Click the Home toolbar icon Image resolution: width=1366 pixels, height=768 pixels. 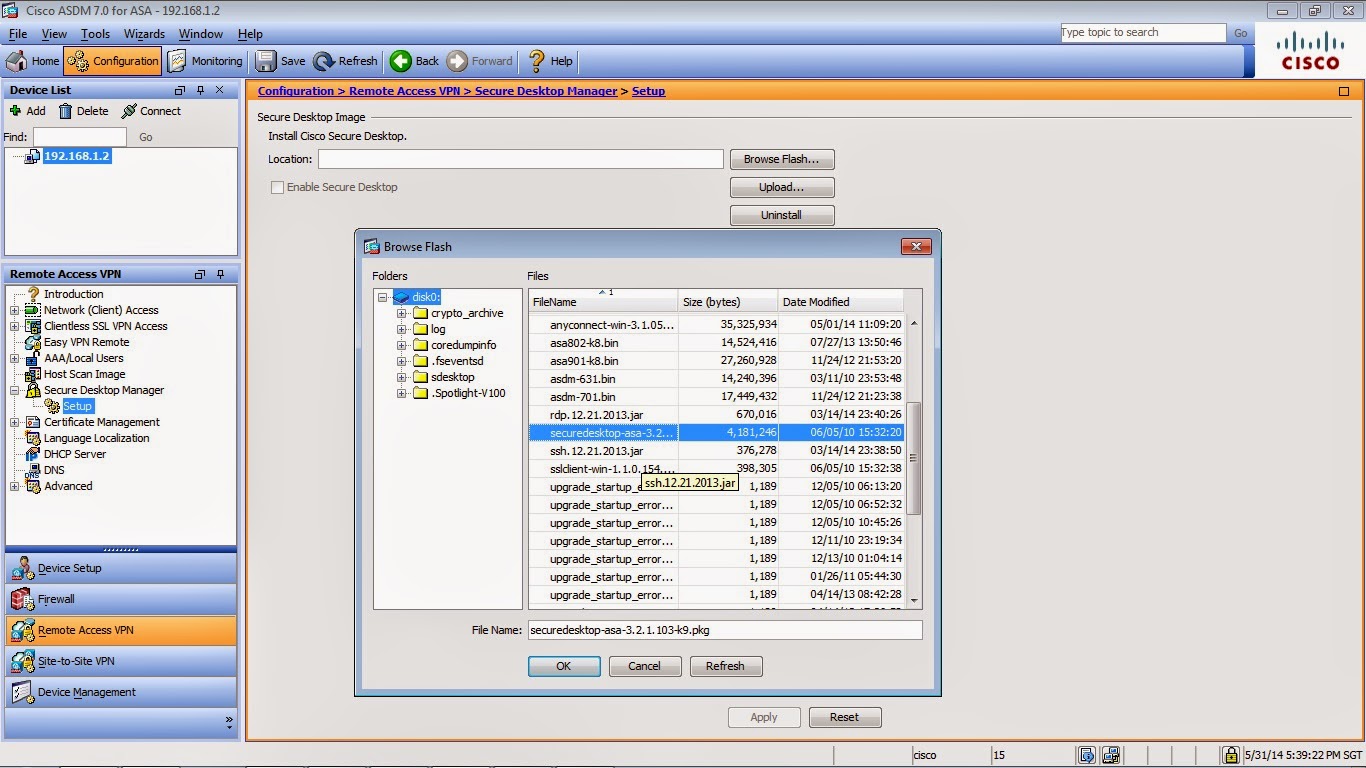coord(17,61)
